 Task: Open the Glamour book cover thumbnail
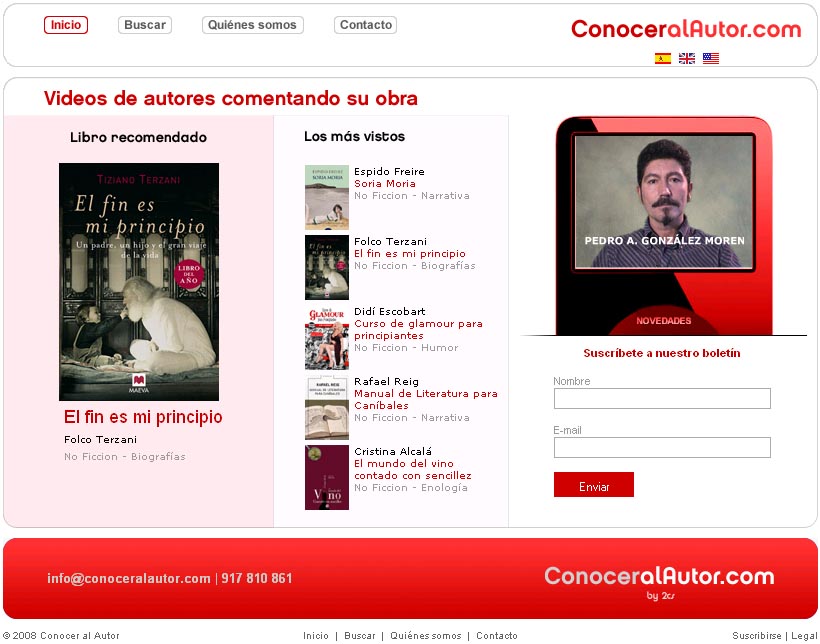pos(327,337)
